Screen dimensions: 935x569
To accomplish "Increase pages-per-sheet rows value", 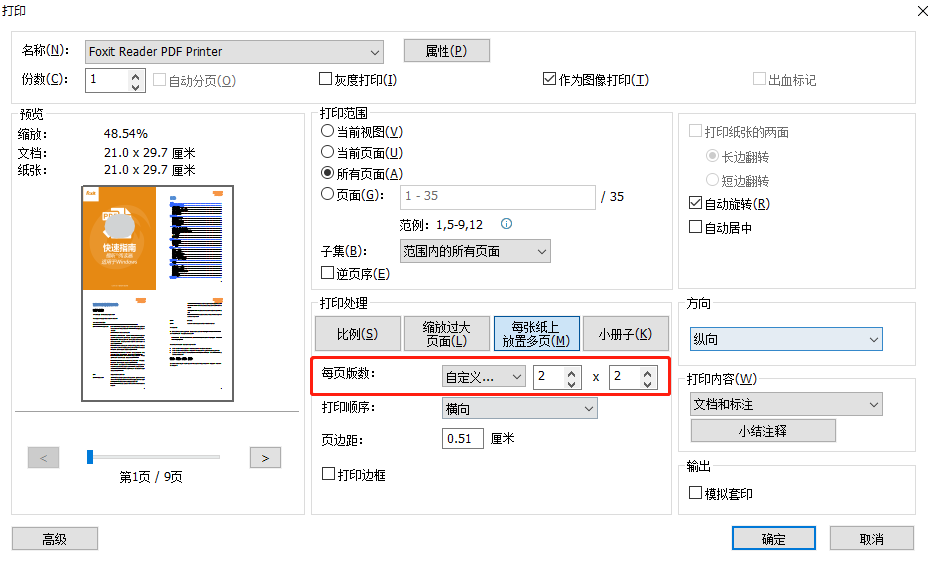I will (x=648, y=373).
